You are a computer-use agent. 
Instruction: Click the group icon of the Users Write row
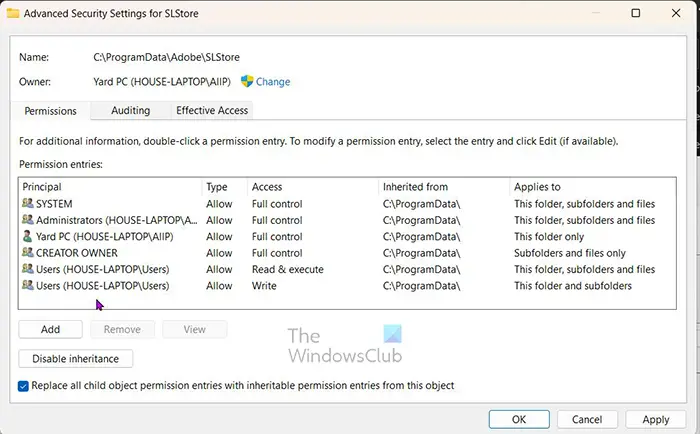click(28, 285)
